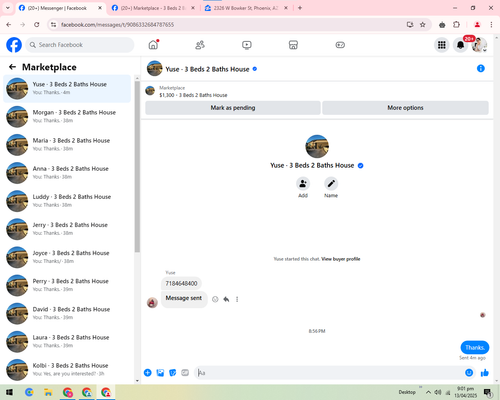Click the Facebook logo
This screenshot has height=400, width=500.
(14, 45)
